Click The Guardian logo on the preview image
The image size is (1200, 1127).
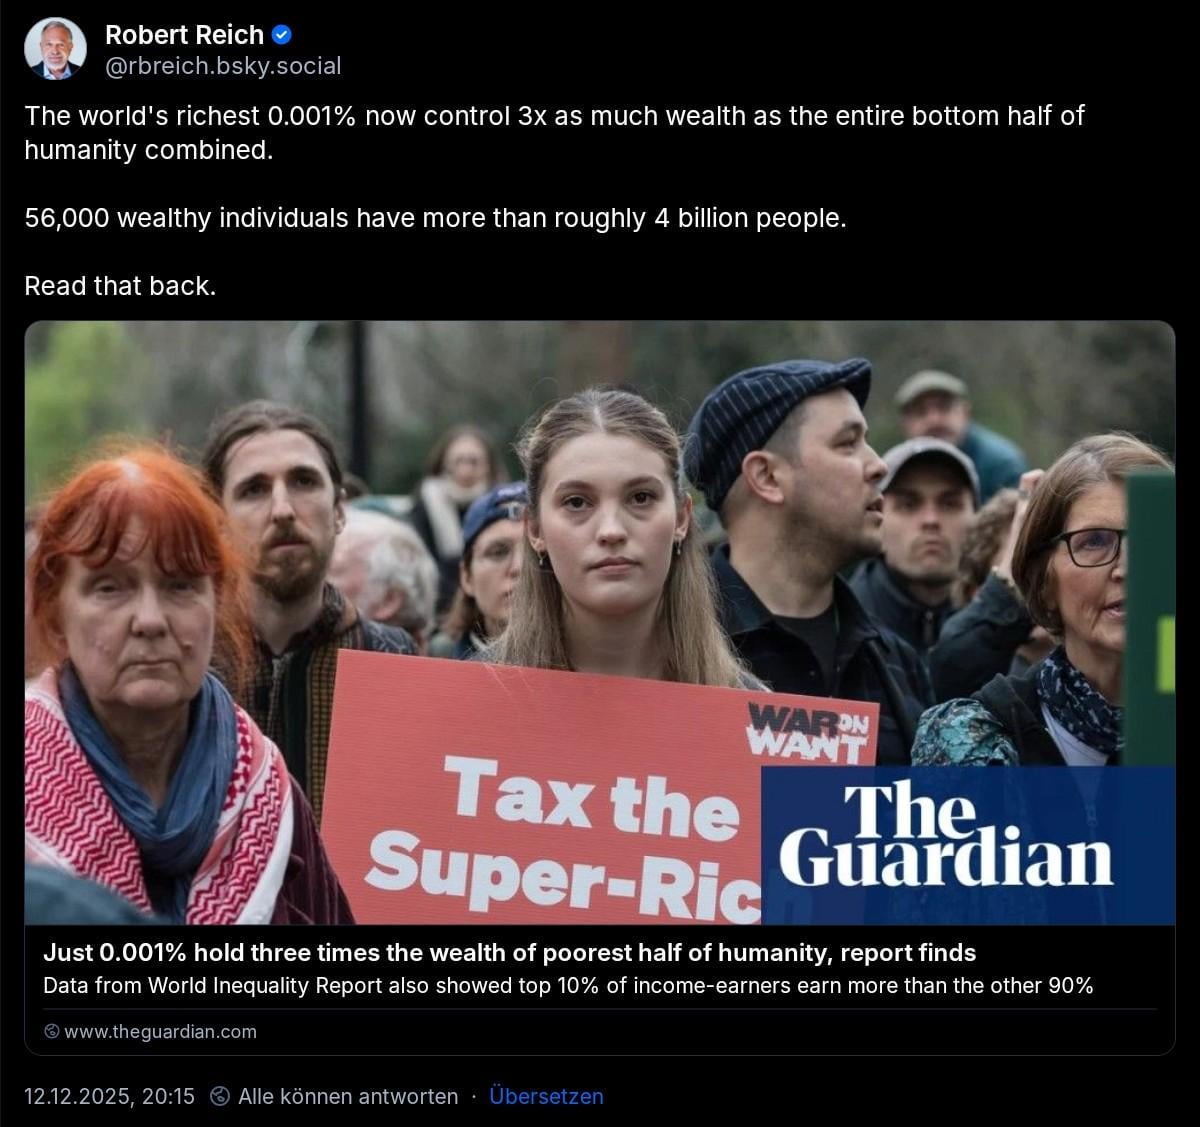[x=945, y=837]
